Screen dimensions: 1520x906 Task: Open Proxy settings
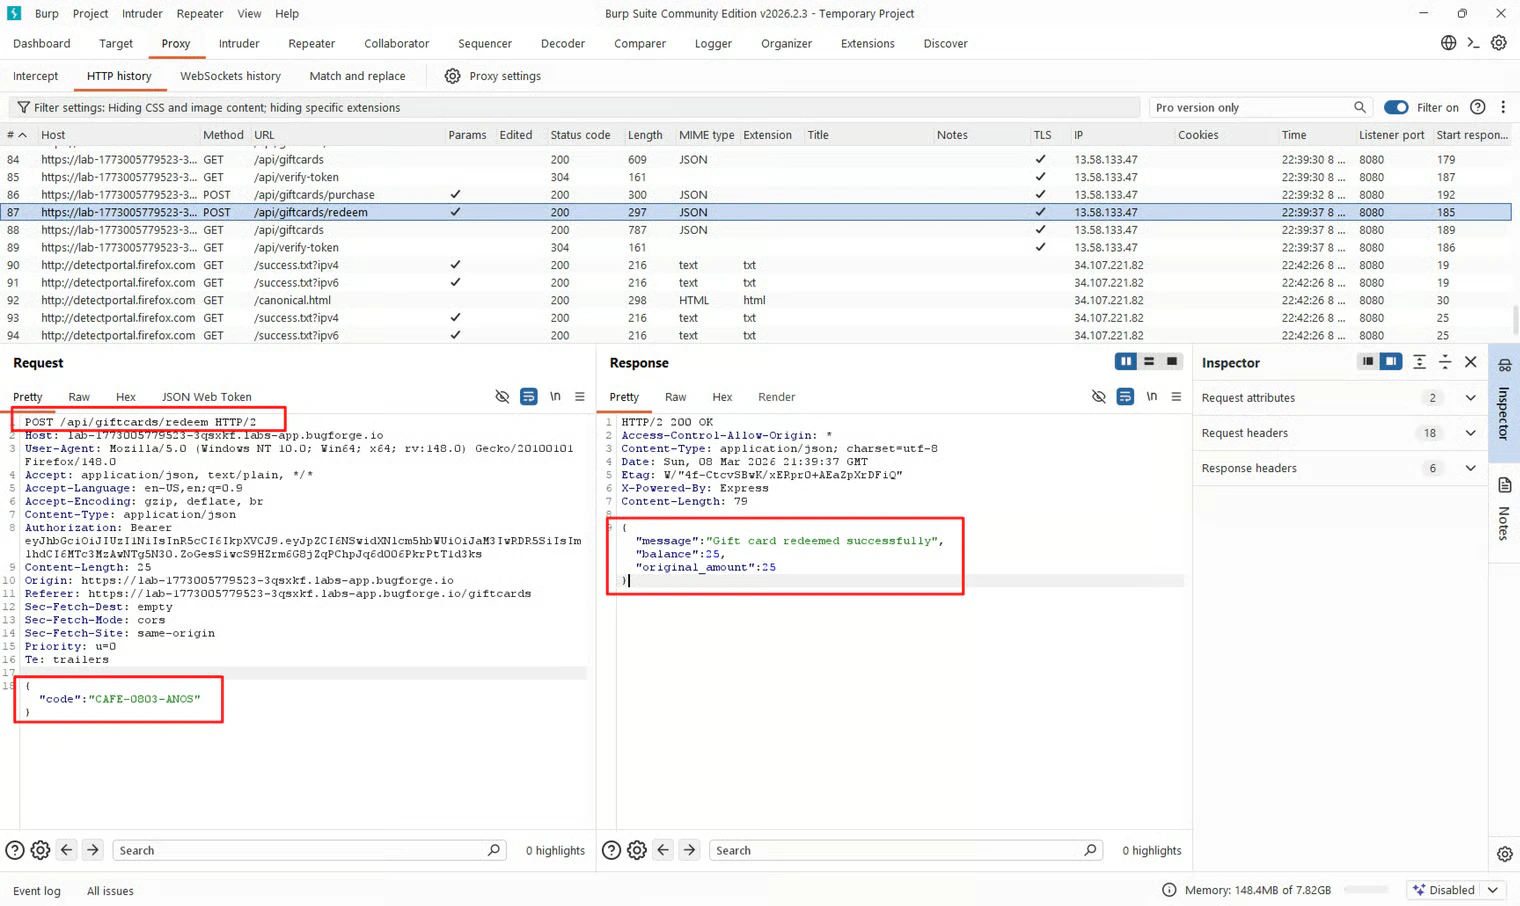(492, 76)
